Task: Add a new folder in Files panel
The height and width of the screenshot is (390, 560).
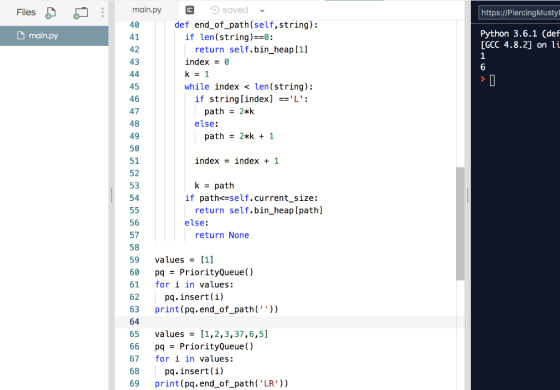Action: 80,12
